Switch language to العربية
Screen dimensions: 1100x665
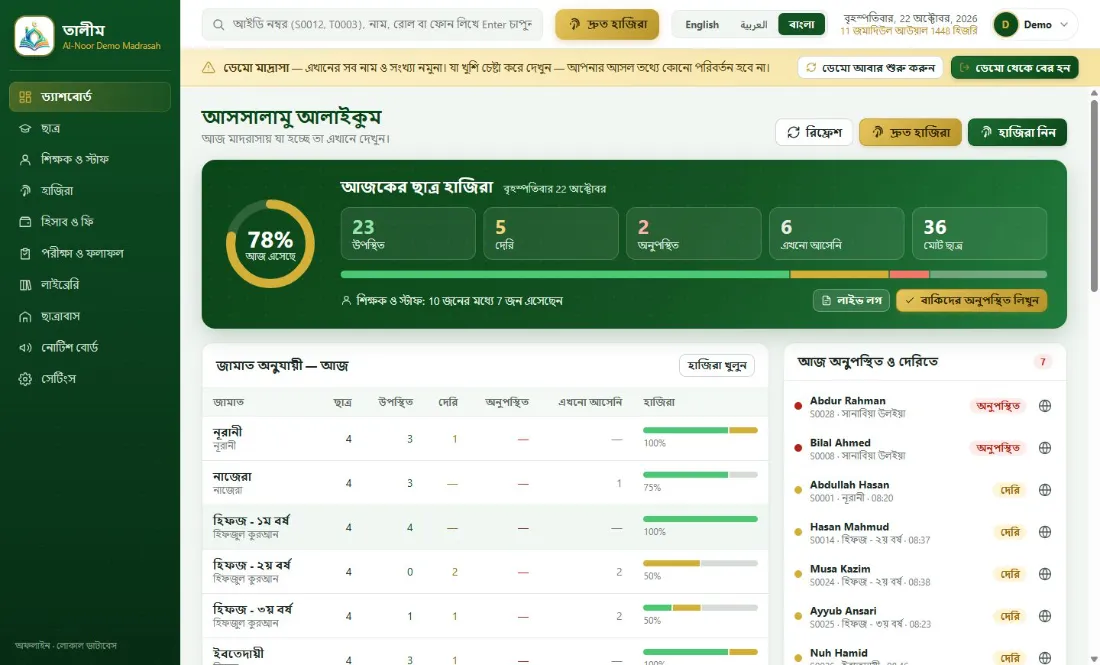(x=753, y=25)
